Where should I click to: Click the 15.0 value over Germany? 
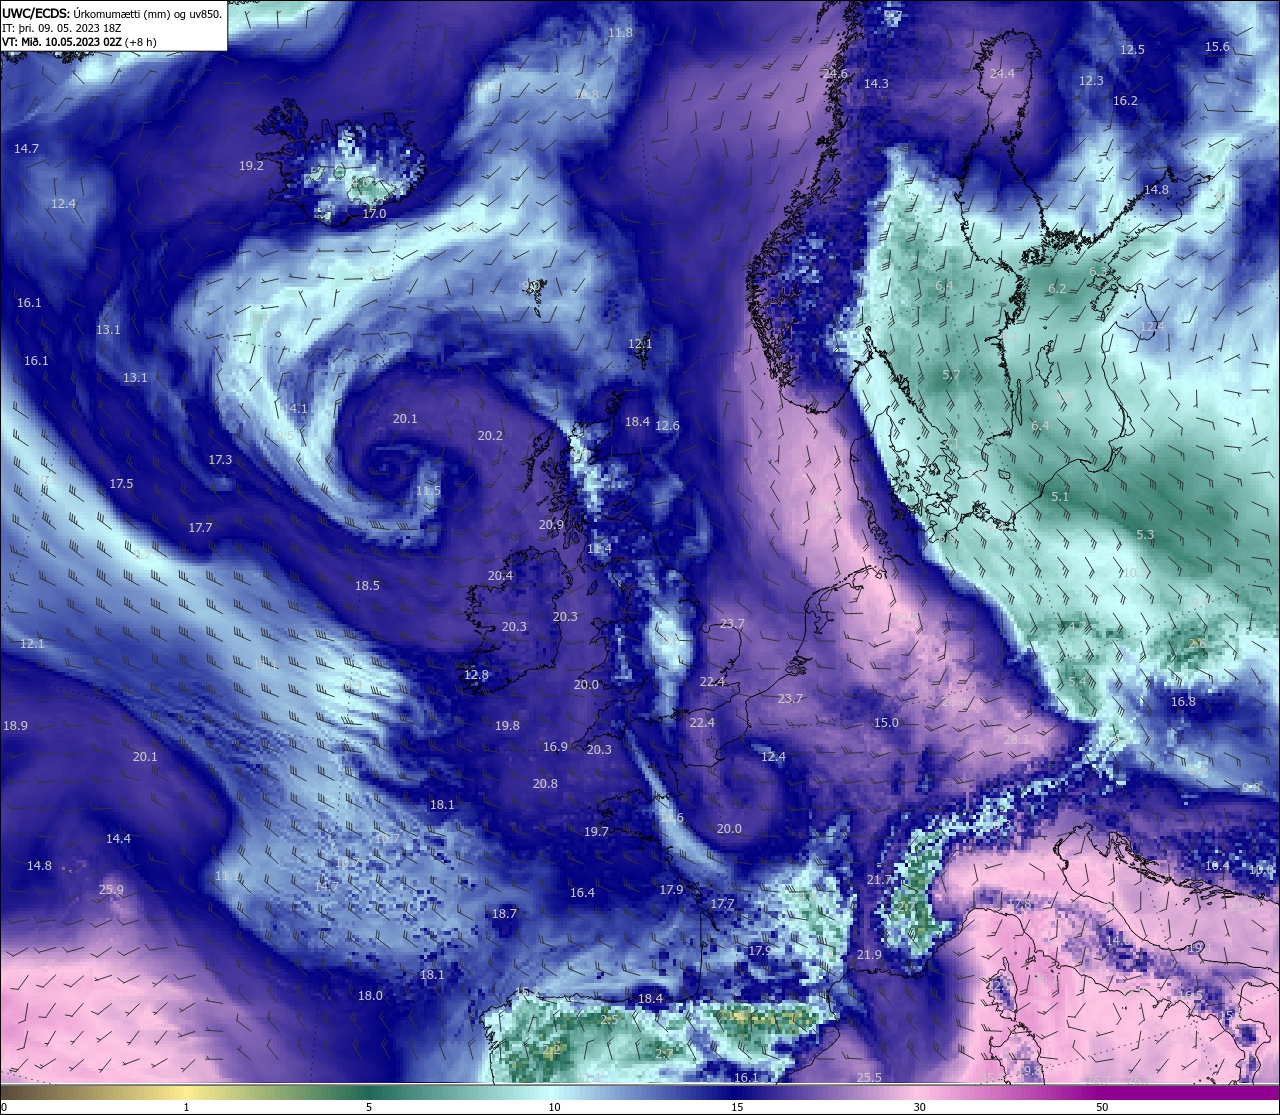click(886, 723)
